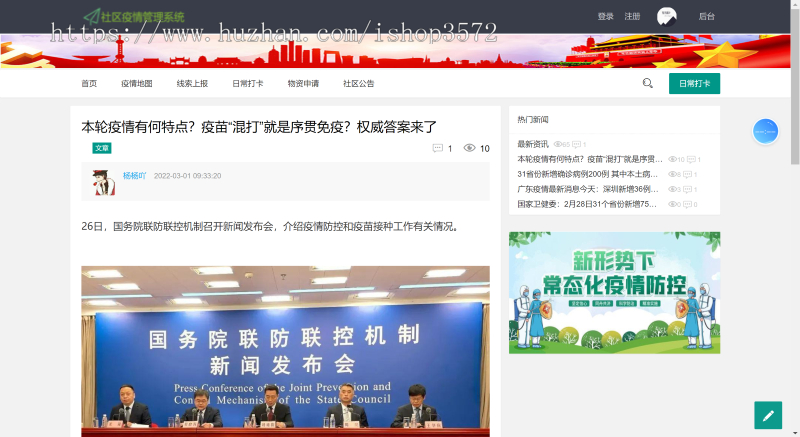Screen dimensions: 800x437
Task: Open author name 杨杨吖 link
Action: click(x=134, y=175)
